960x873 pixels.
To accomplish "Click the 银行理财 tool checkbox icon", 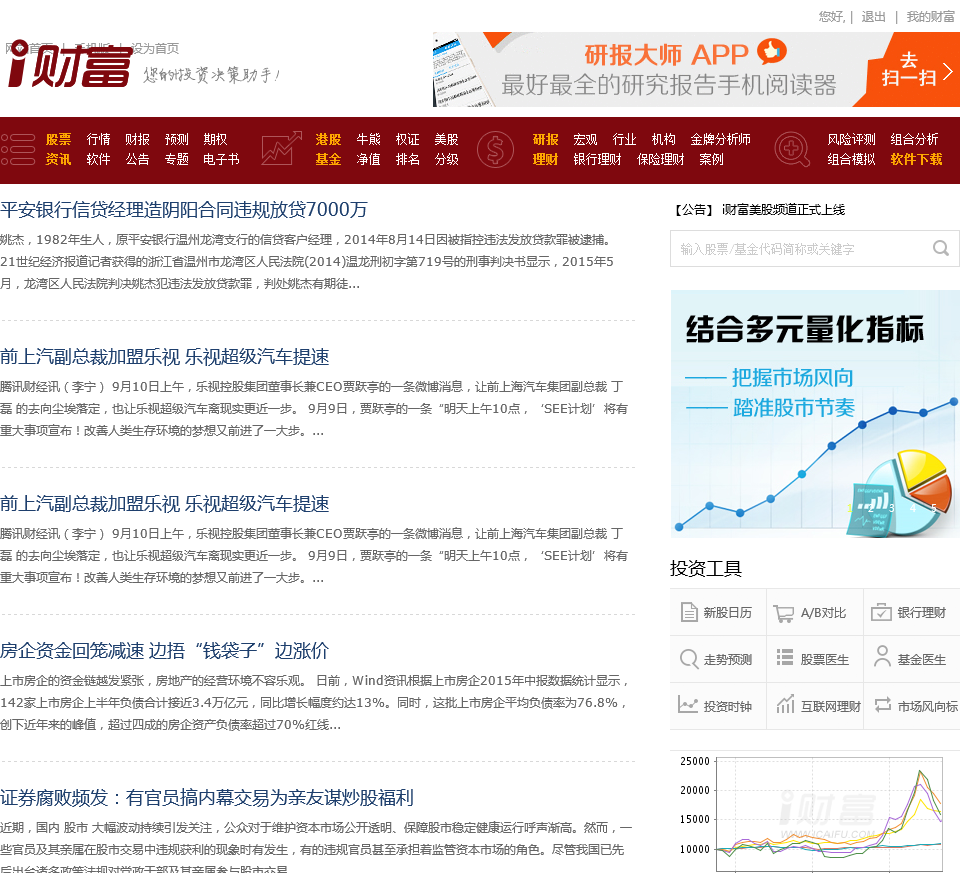I will tap(881, 612).
